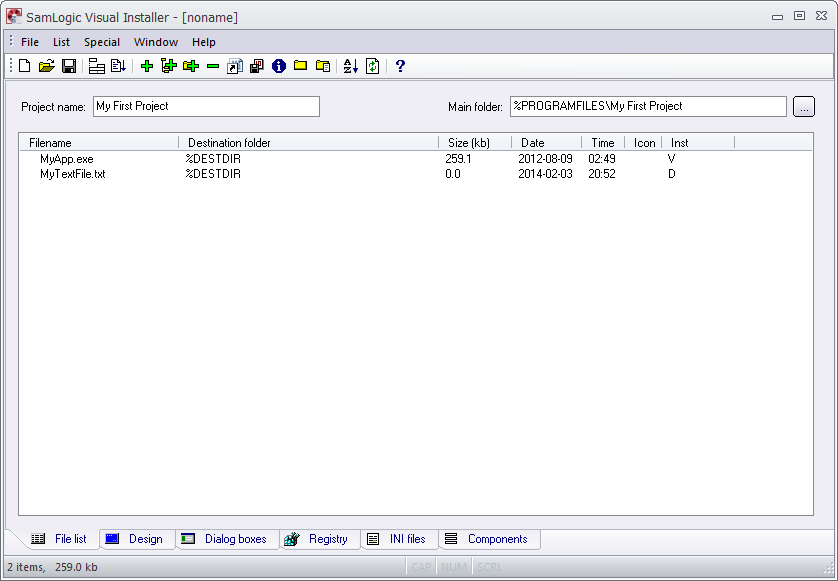
Task: Switch to the File list tab
Action: point(59,539)
